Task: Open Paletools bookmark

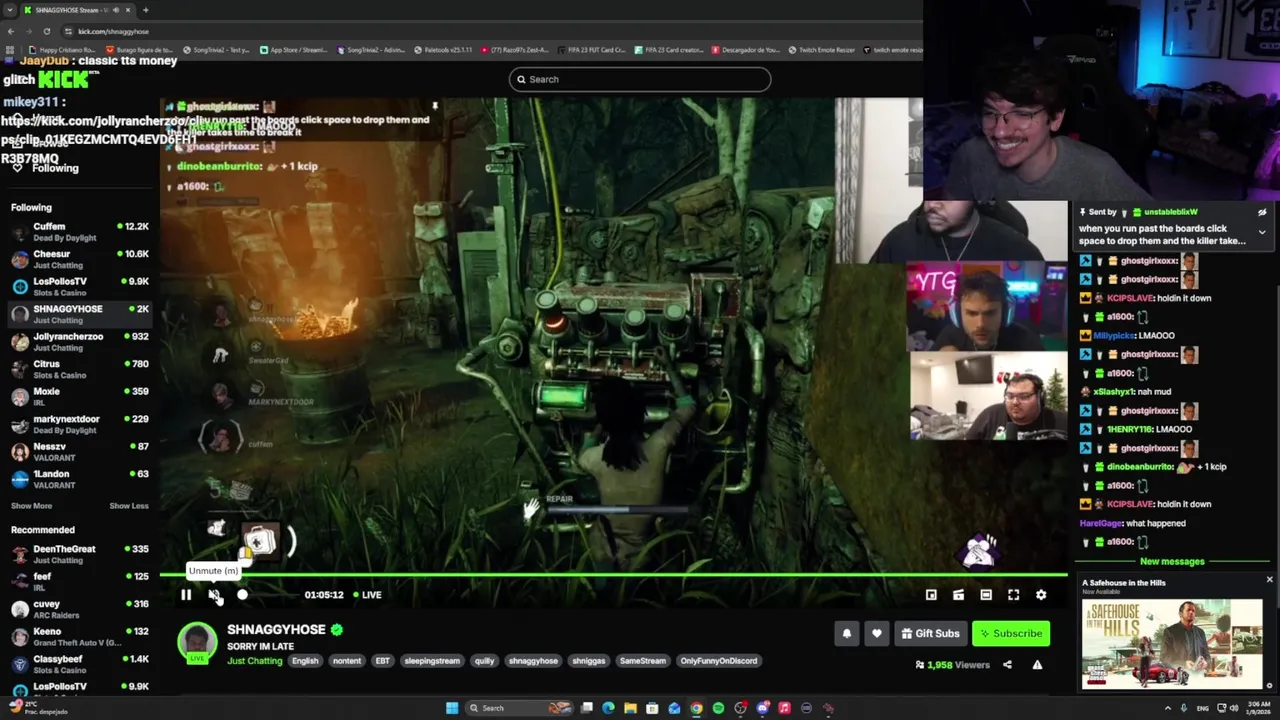Action: (x=443, y=50)
